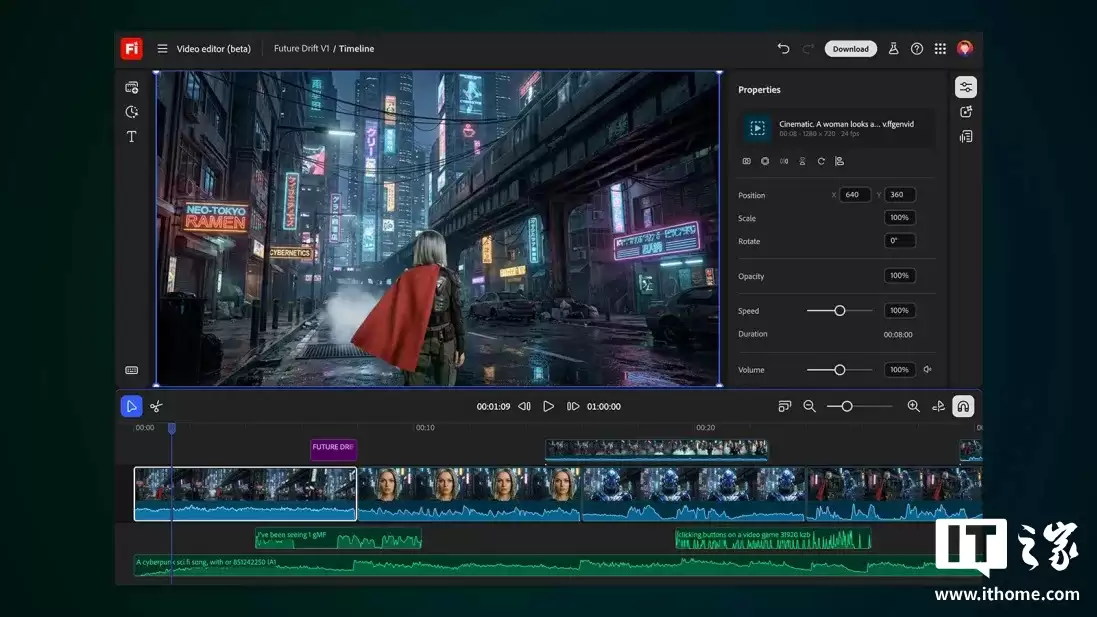Switch to the second panel tab on the right sidebar
1097x617 pixels.
(965, 111)
